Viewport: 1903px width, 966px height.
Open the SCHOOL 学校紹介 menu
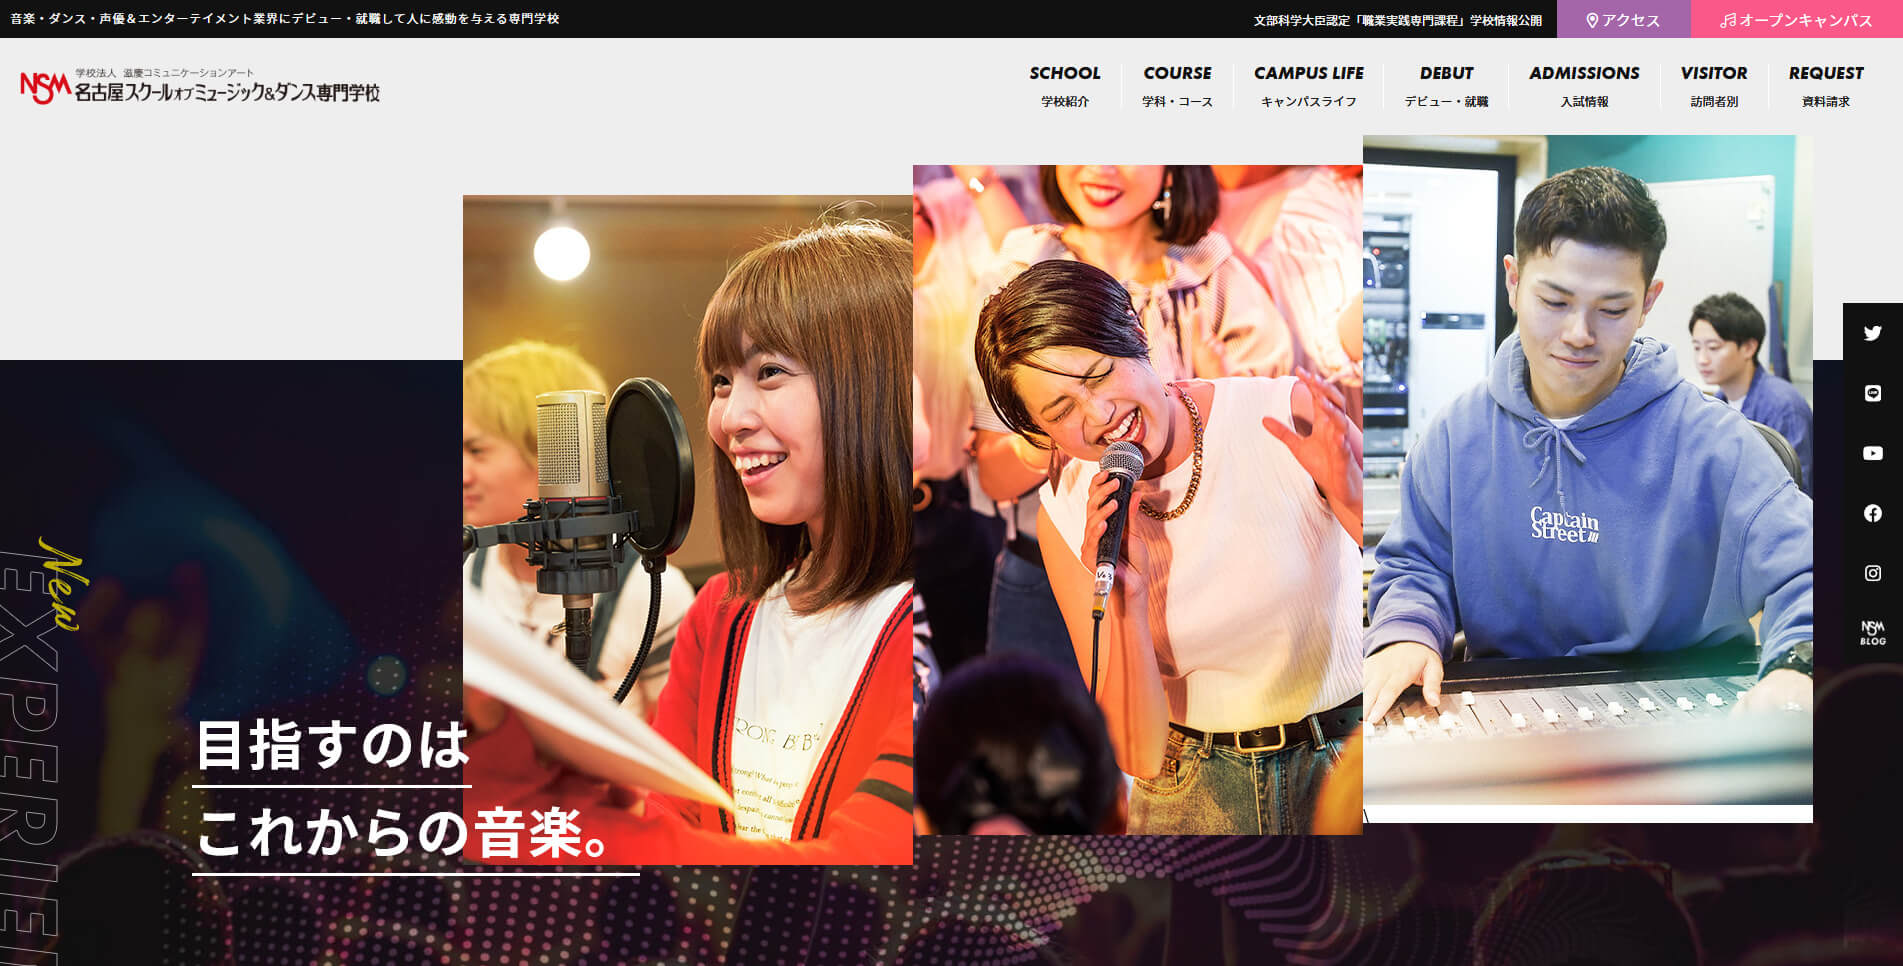(x=1065, y=86)
